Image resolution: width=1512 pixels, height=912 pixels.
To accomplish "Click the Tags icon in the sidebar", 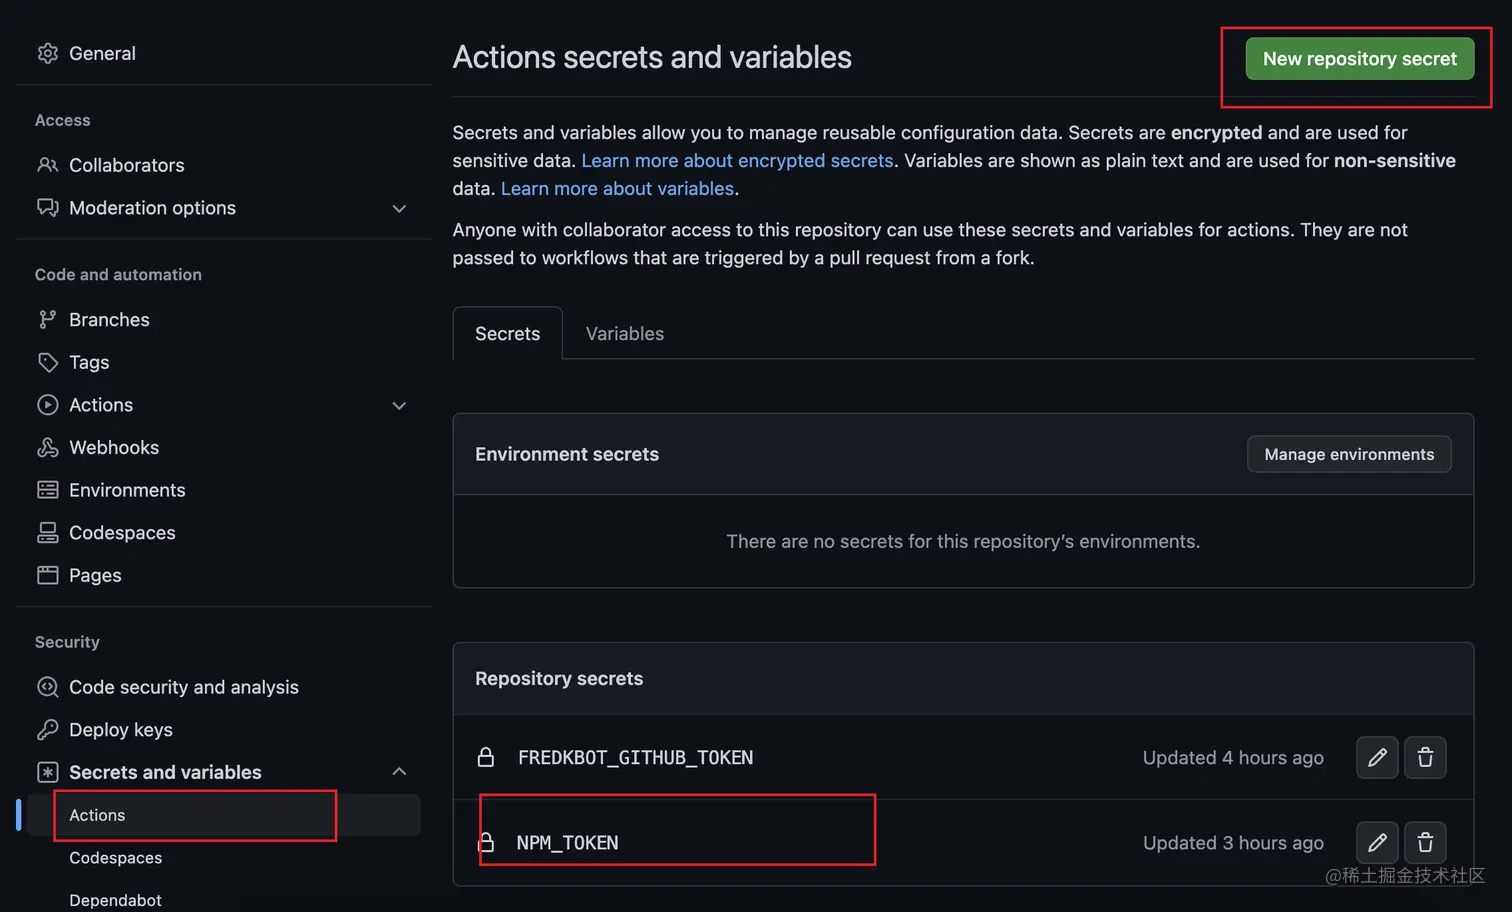I will (48, 362).
